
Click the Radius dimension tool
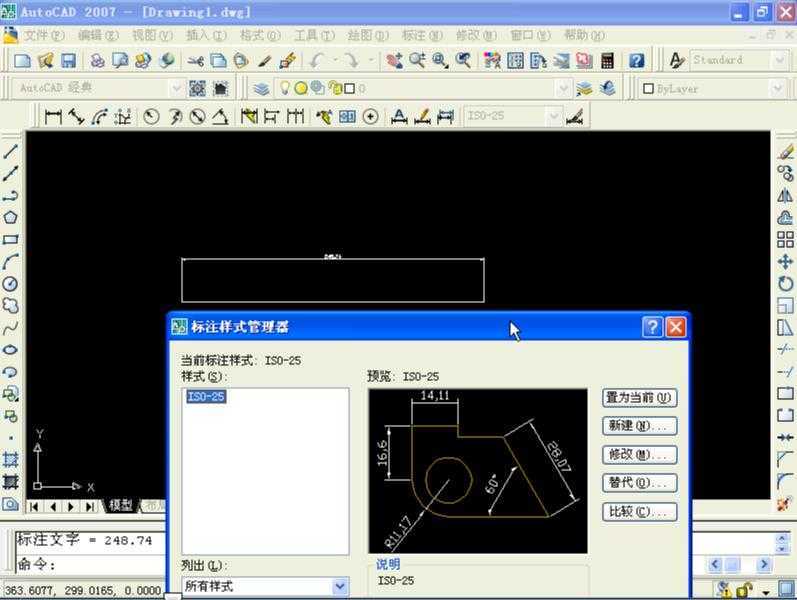(x=151, y=117)
